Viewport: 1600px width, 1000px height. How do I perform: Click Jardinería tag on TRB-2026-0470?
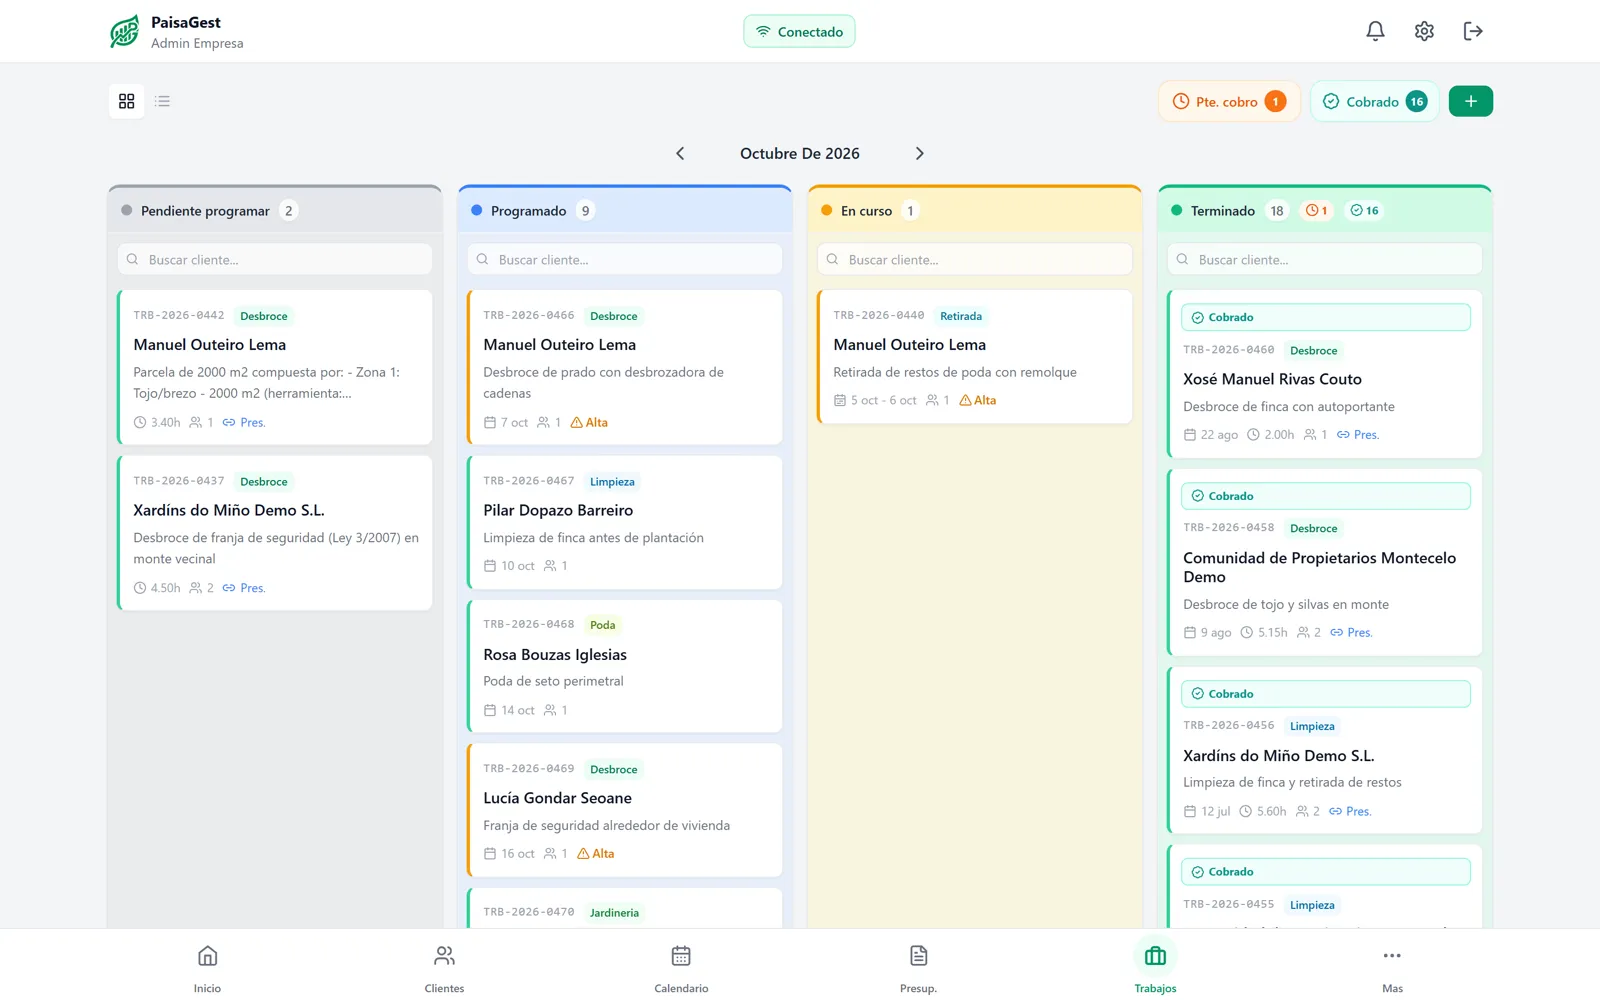pos(614,912)
